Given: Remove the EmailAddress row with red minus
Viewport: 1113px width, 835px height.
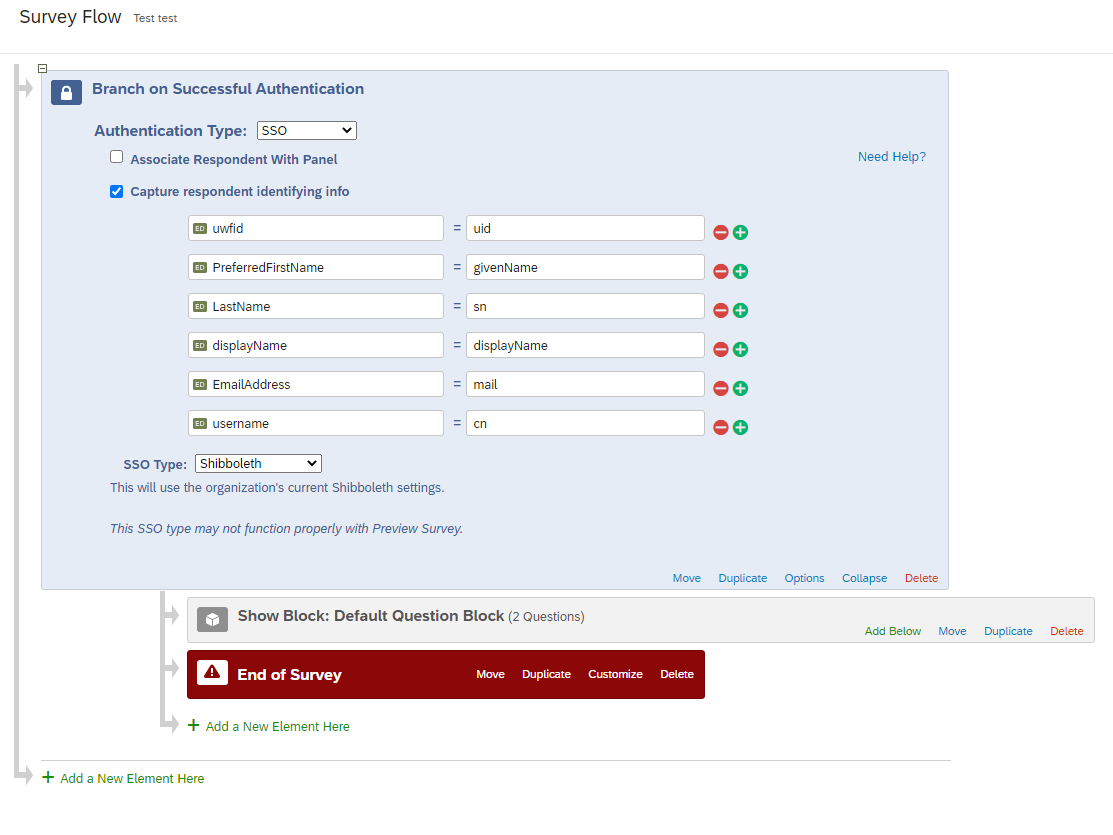Looking at the screenshot, I should point(720,388).
